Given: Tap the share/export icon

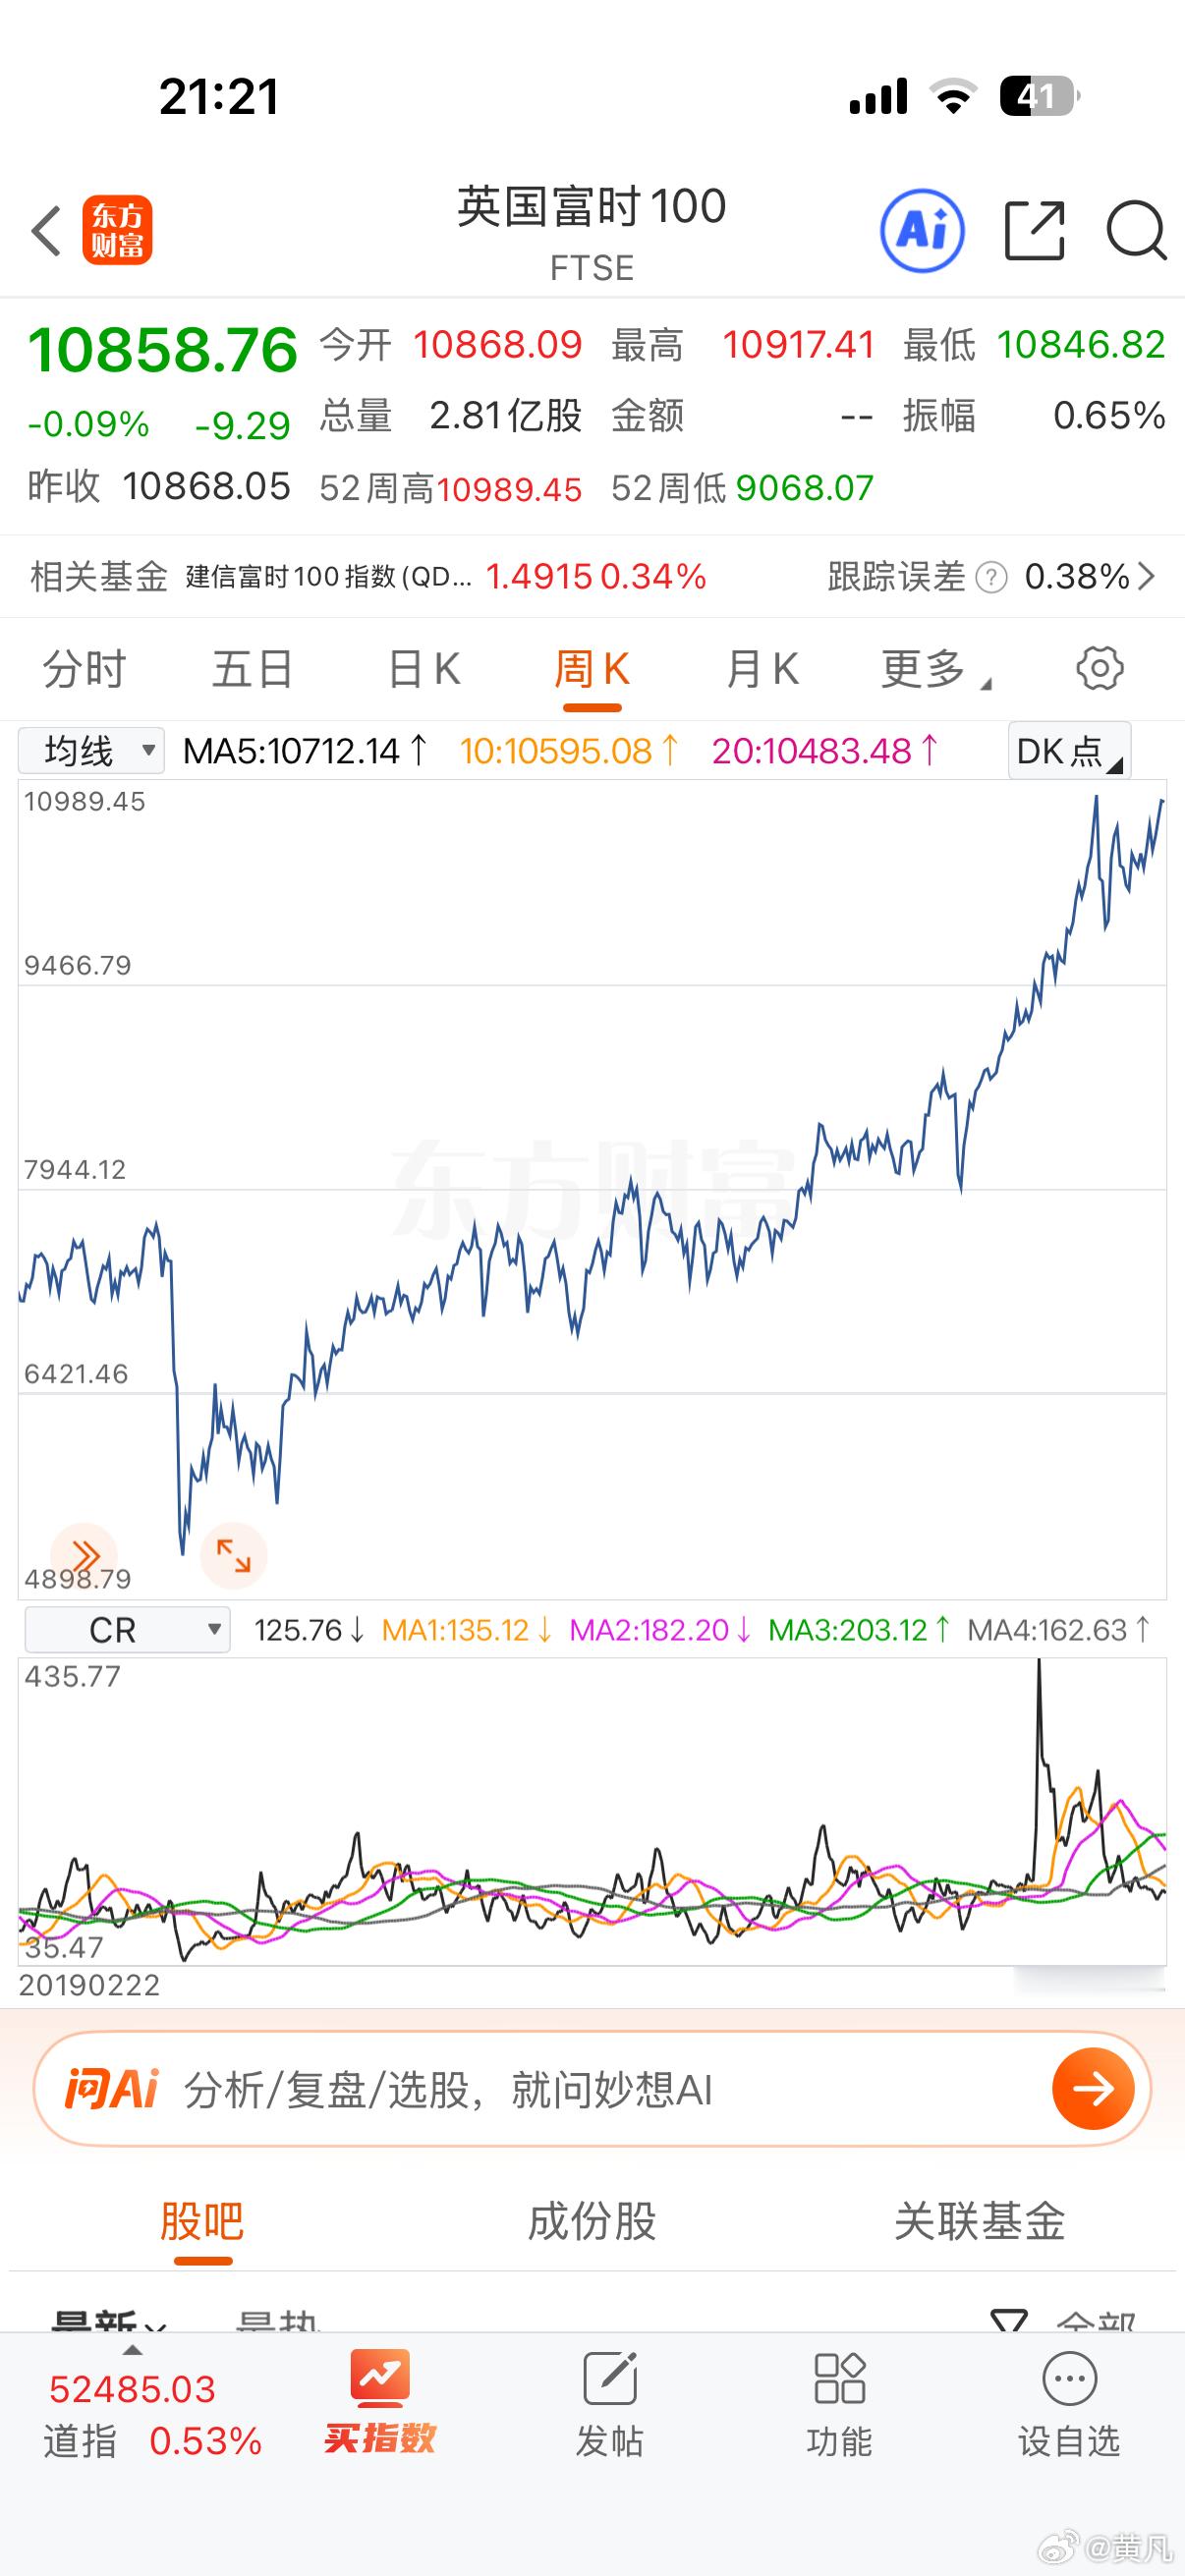Looking at the screenshot, I should (1034, 231).
